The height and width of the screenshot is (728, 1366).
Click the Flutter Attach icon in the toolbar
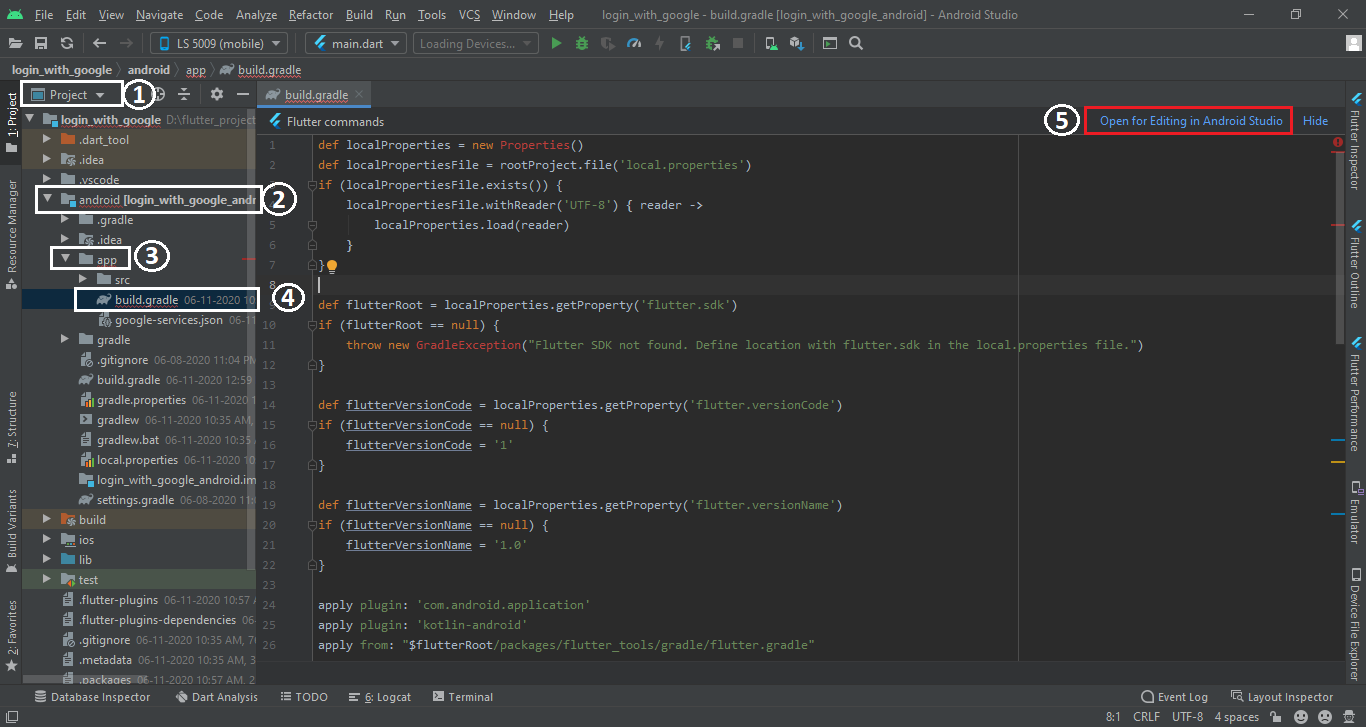tap(685, 43)
